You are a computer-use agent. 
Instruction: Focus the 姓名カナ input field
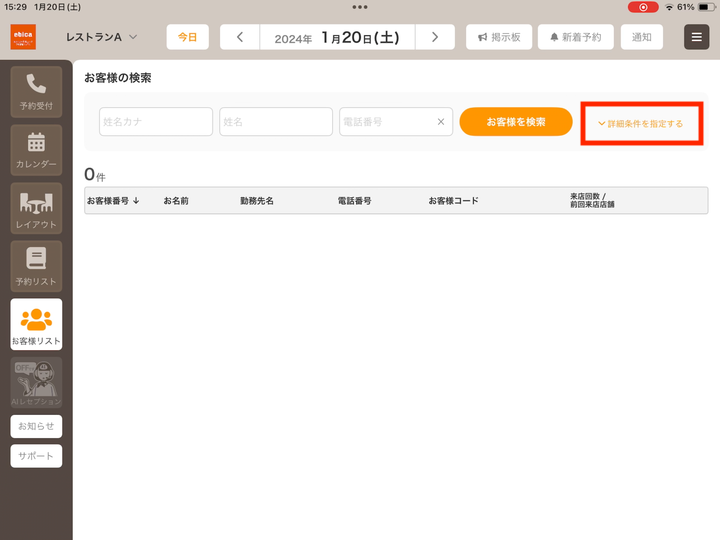(156, 122)
